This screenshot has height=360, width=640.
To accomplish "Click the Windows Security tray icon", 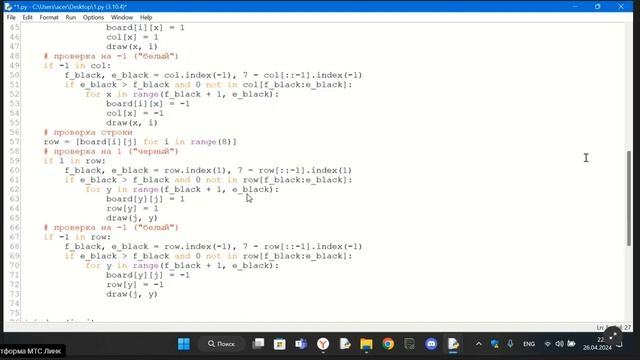I will 495,344.
